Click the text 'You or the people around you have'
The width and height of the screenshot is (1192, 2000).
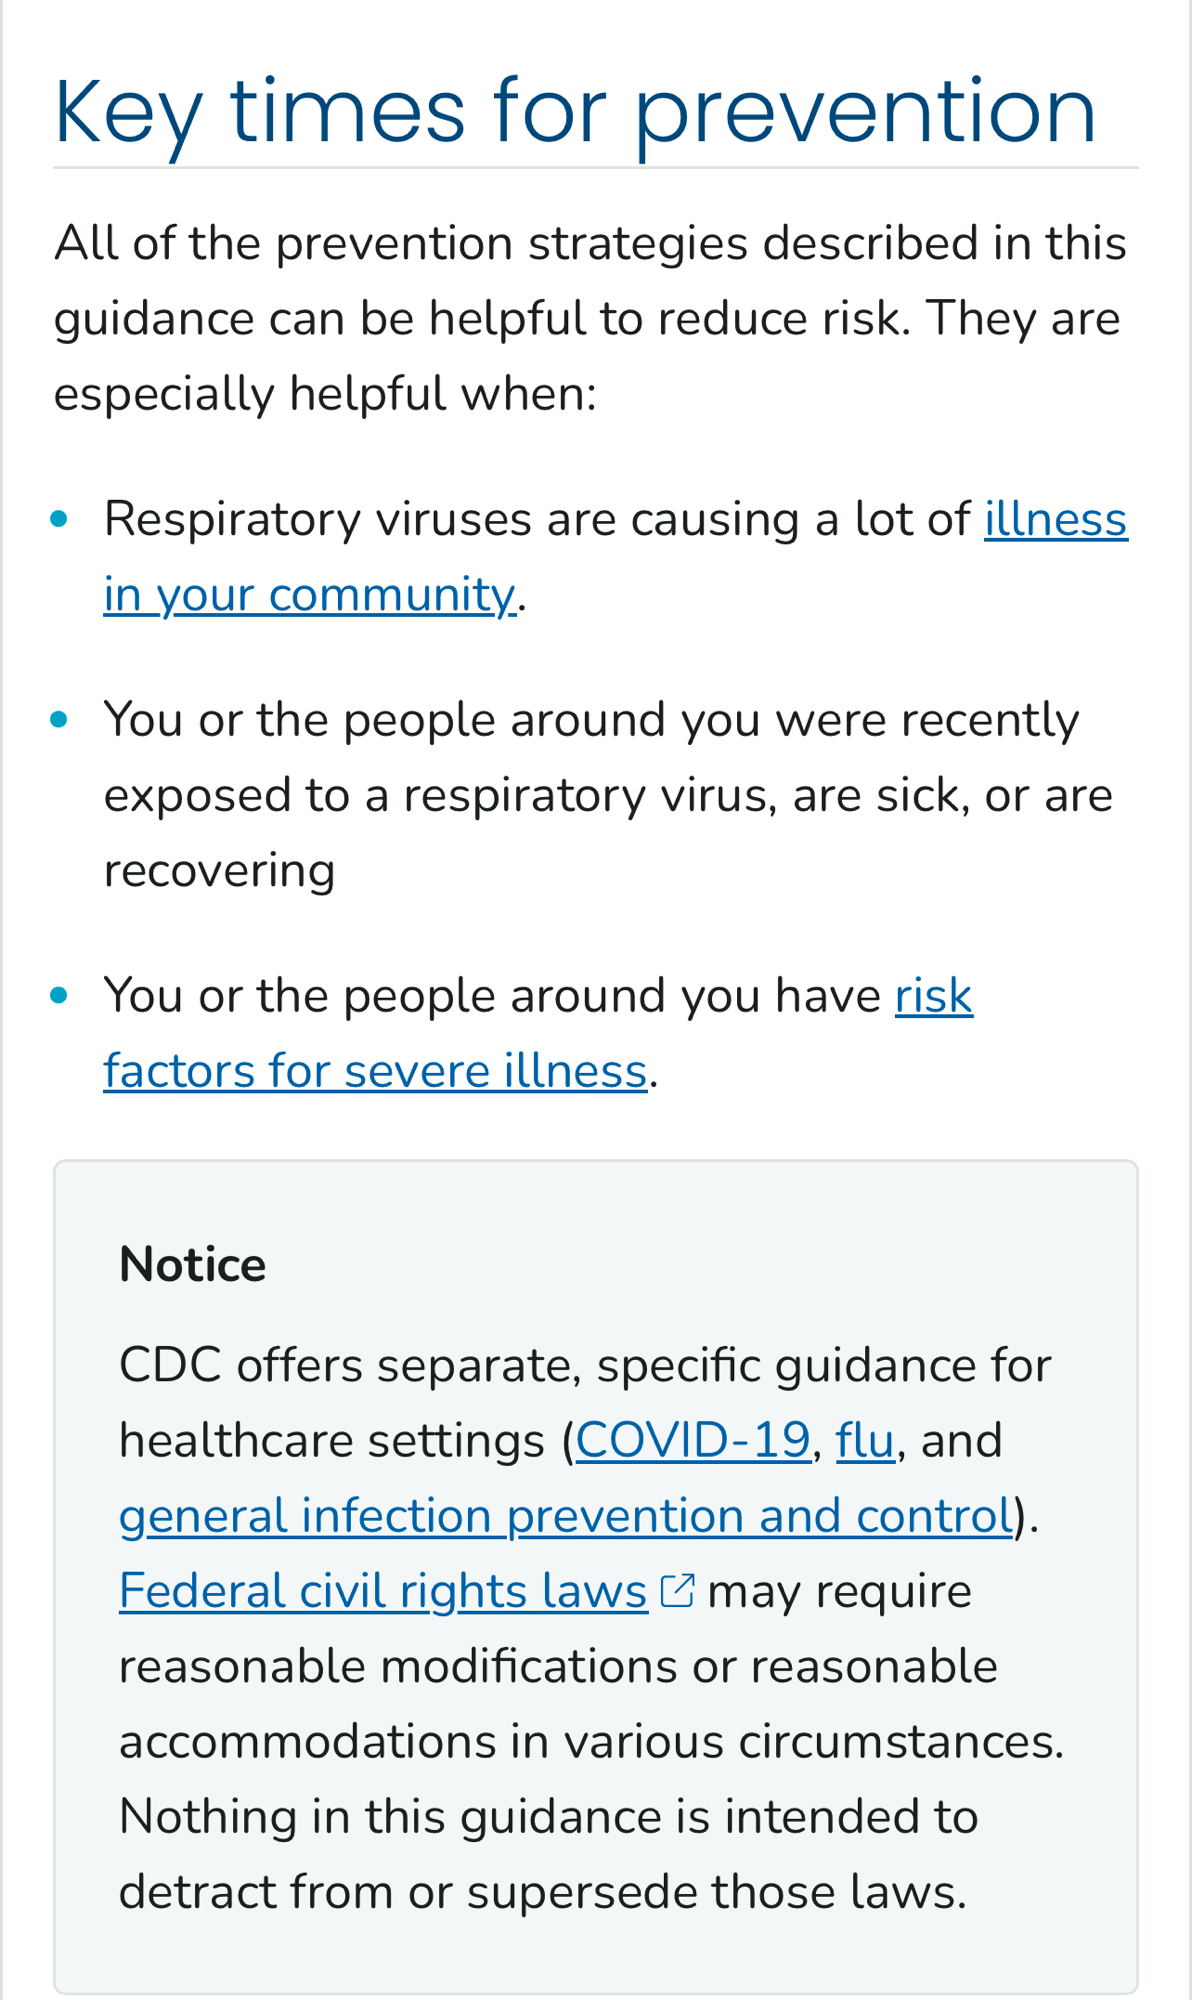coord(492,996)
